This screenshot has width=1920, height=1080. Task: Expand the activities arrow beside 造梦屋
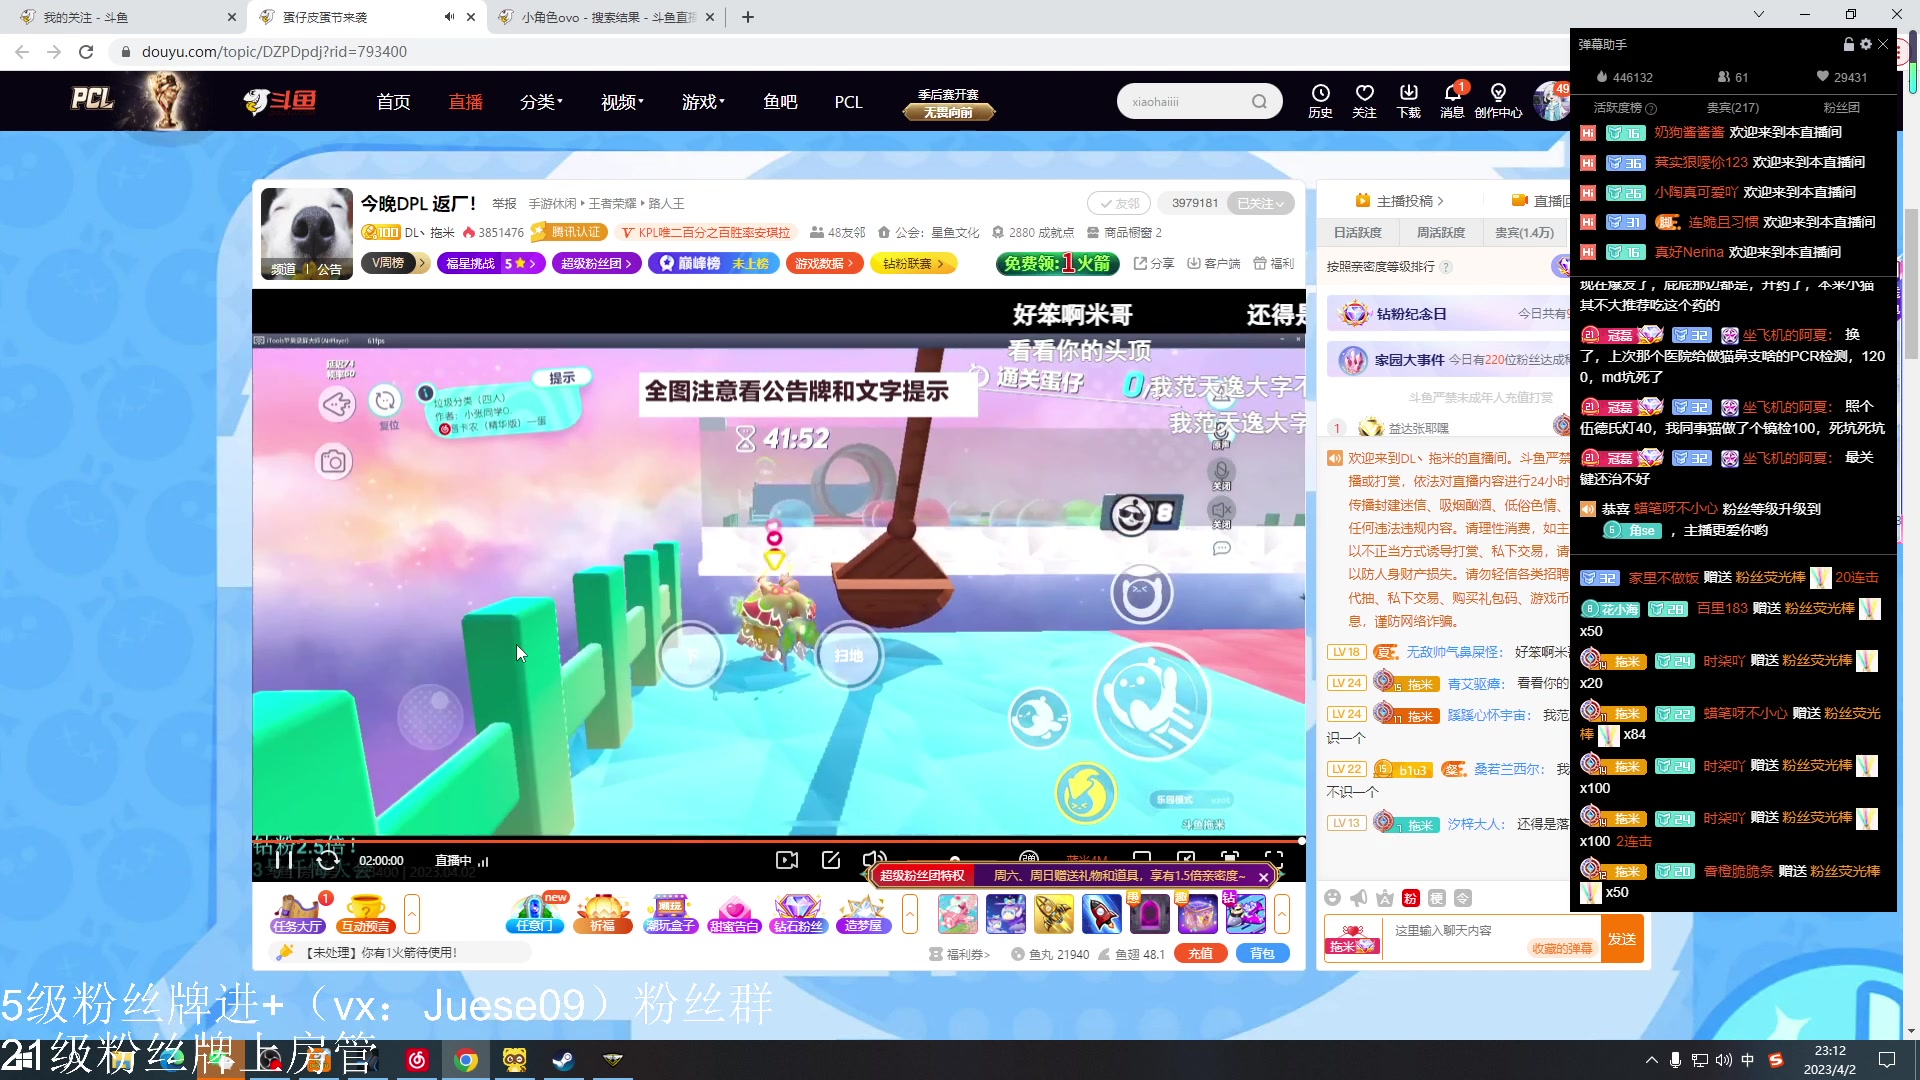[910, 914]
